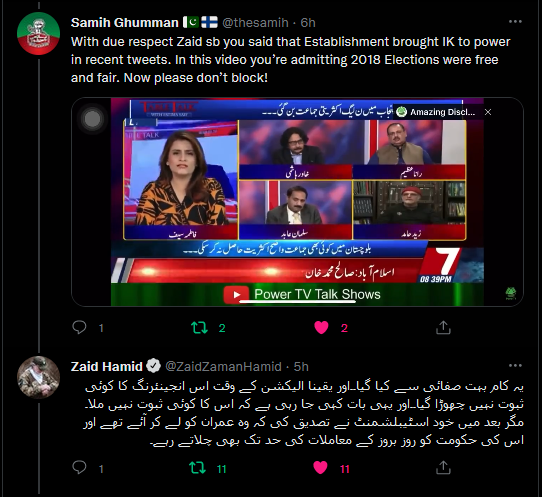
Task: Share Zaid Hamid's tweet
Action: point(443,468)
